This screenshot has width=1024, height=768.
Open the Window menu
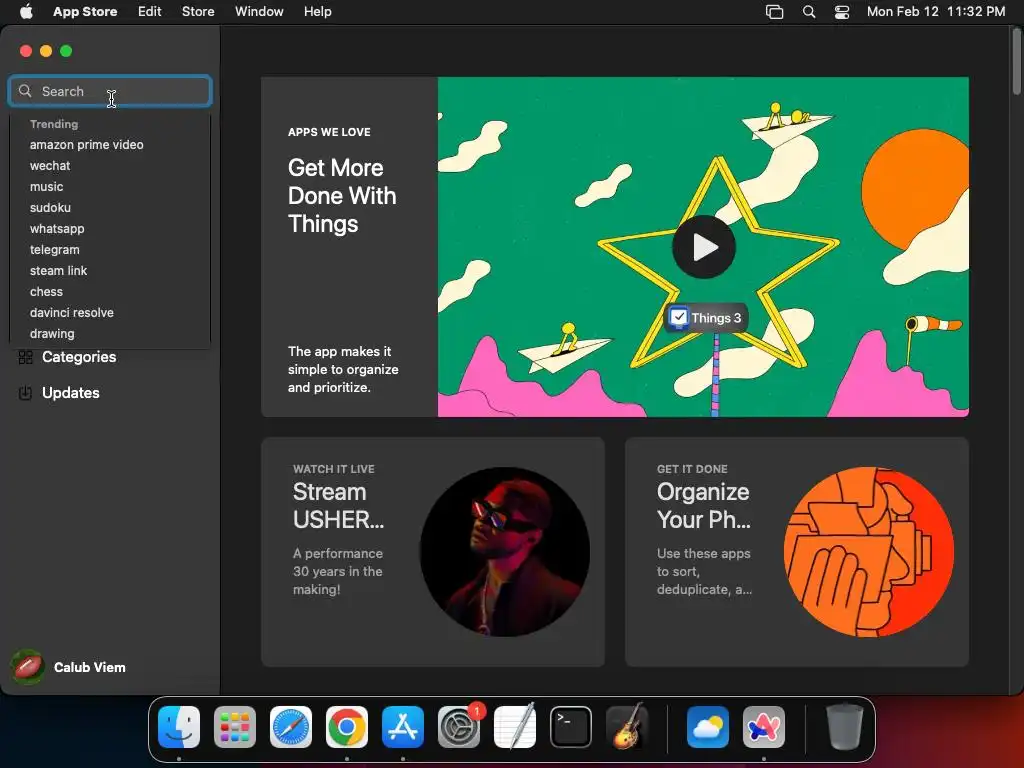tap(259, 12)
